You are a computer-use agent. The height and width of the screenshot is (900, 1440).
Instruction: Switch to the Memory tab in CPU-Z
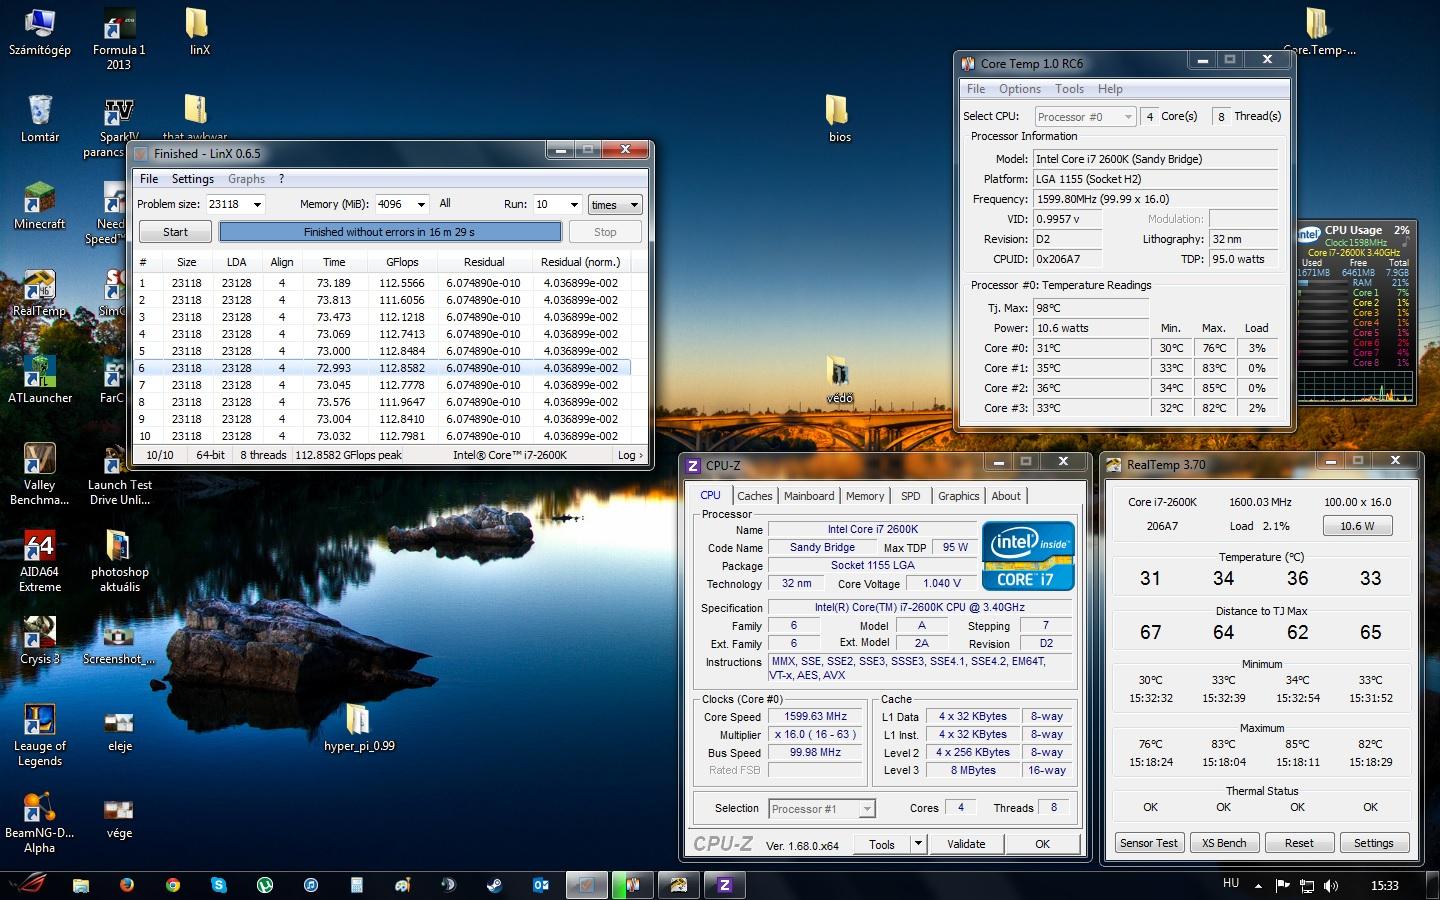(x=865, y=496)
